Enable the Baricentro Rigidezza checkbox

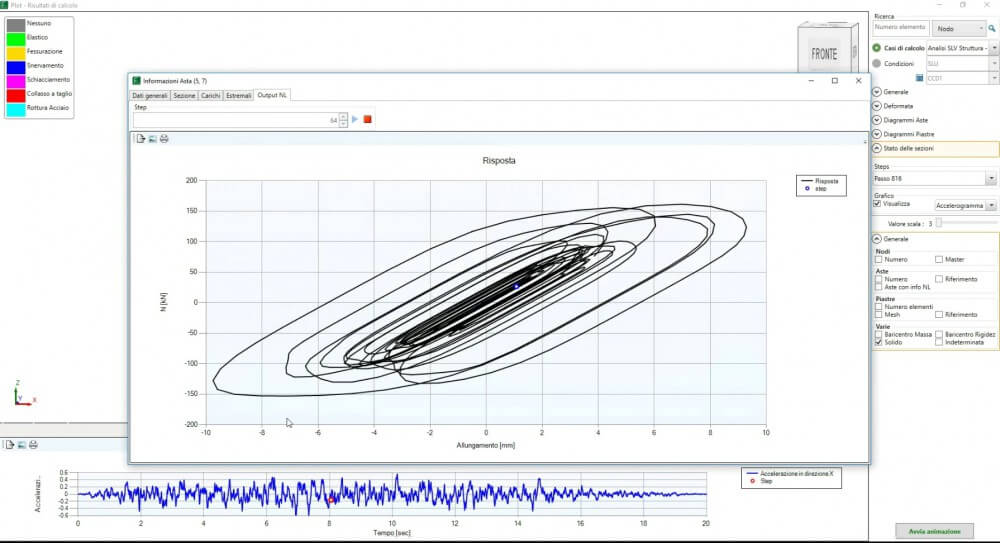point(939,334)
